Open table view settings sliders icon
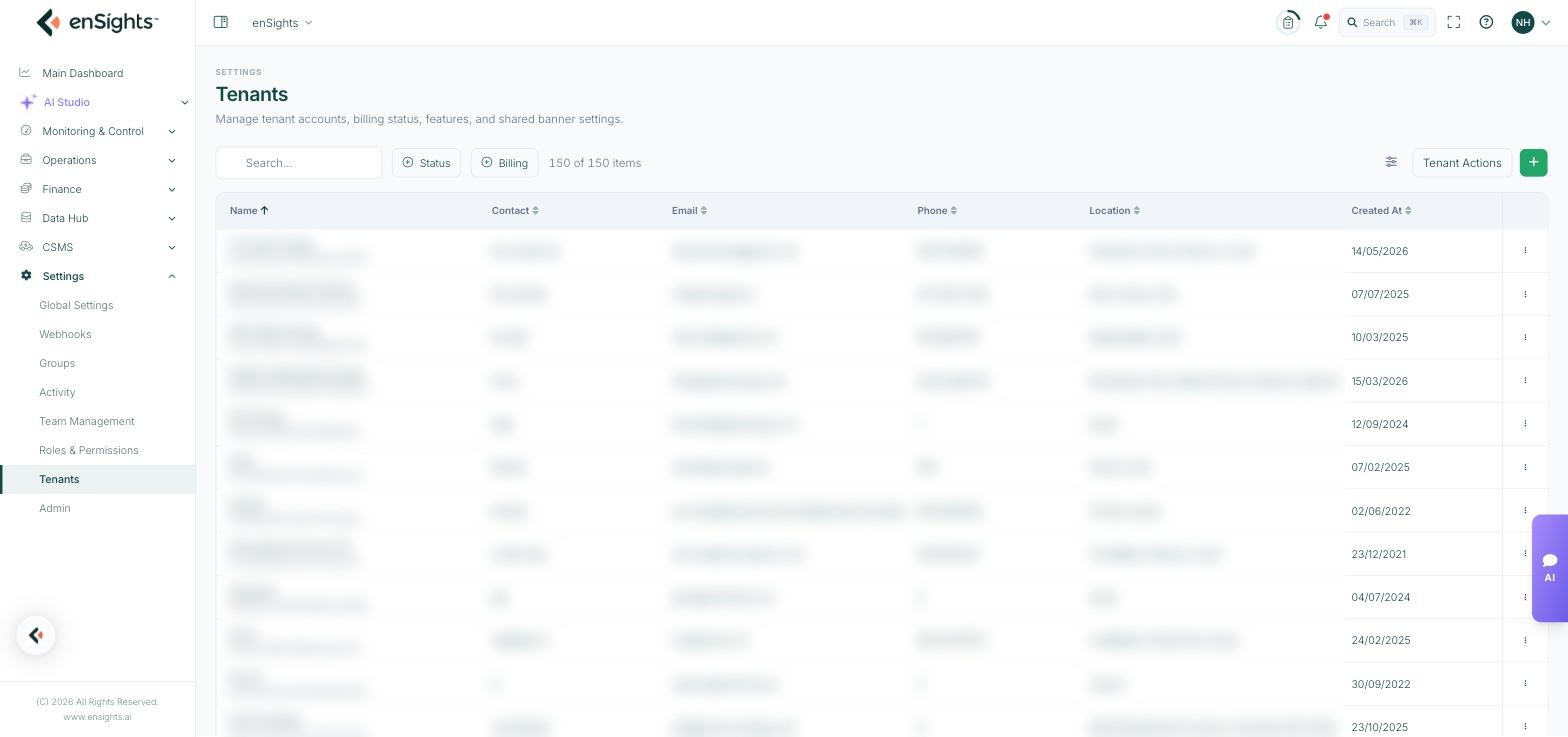This screenshot has height=737, width=1568. [x=1391, y=162]
